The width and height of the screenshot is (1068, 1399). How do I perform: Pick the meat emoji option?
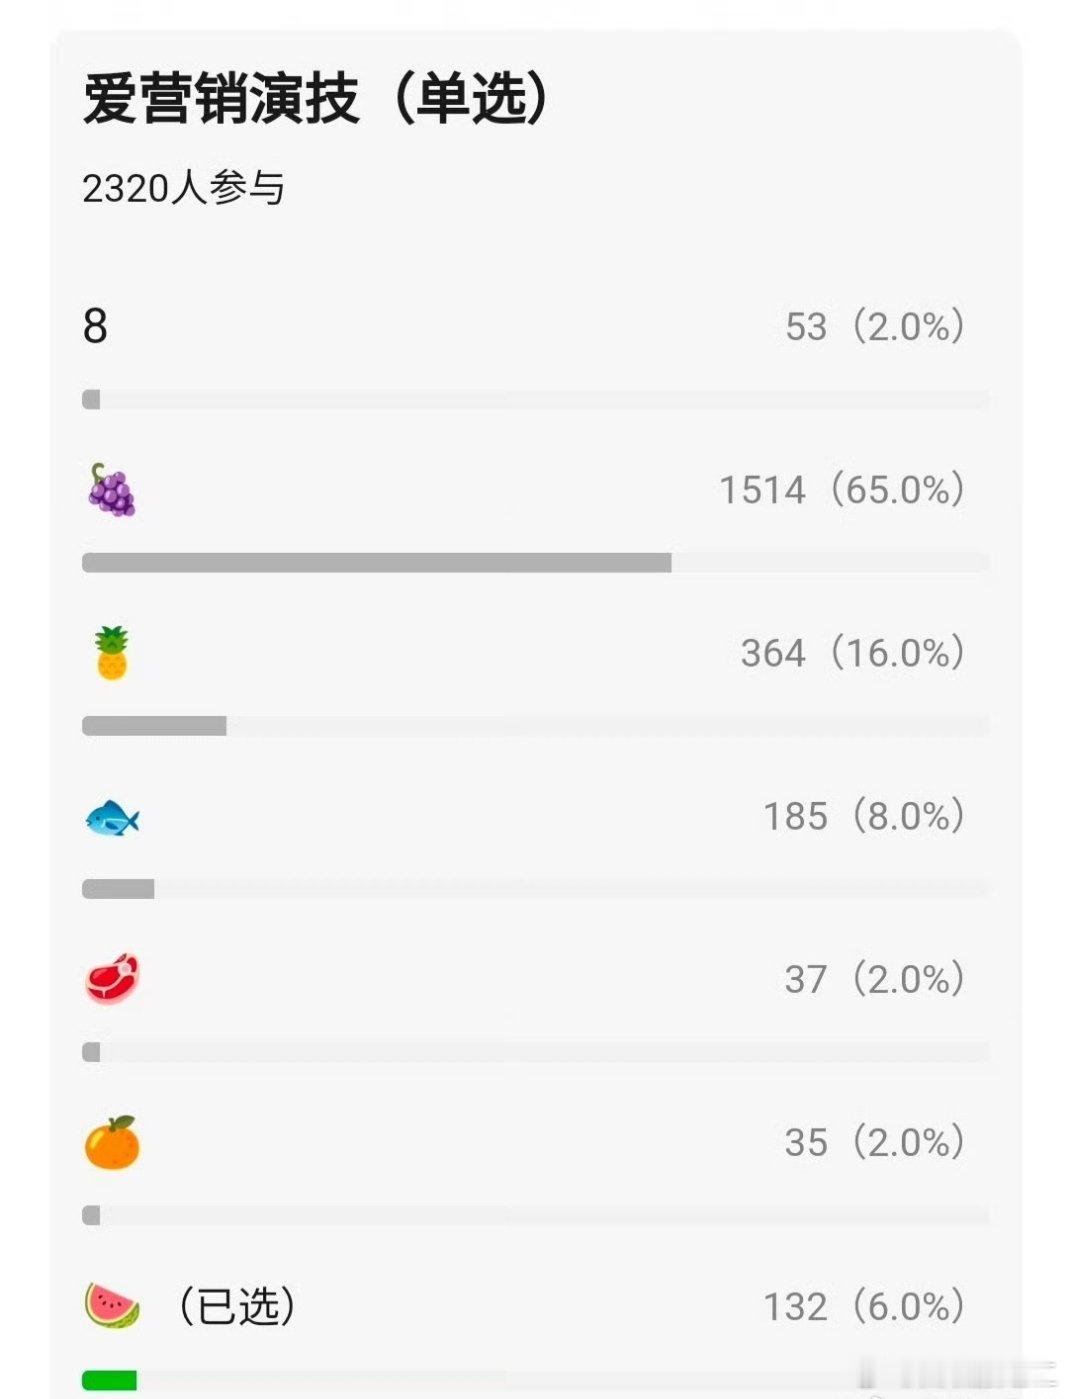point(111,979)
